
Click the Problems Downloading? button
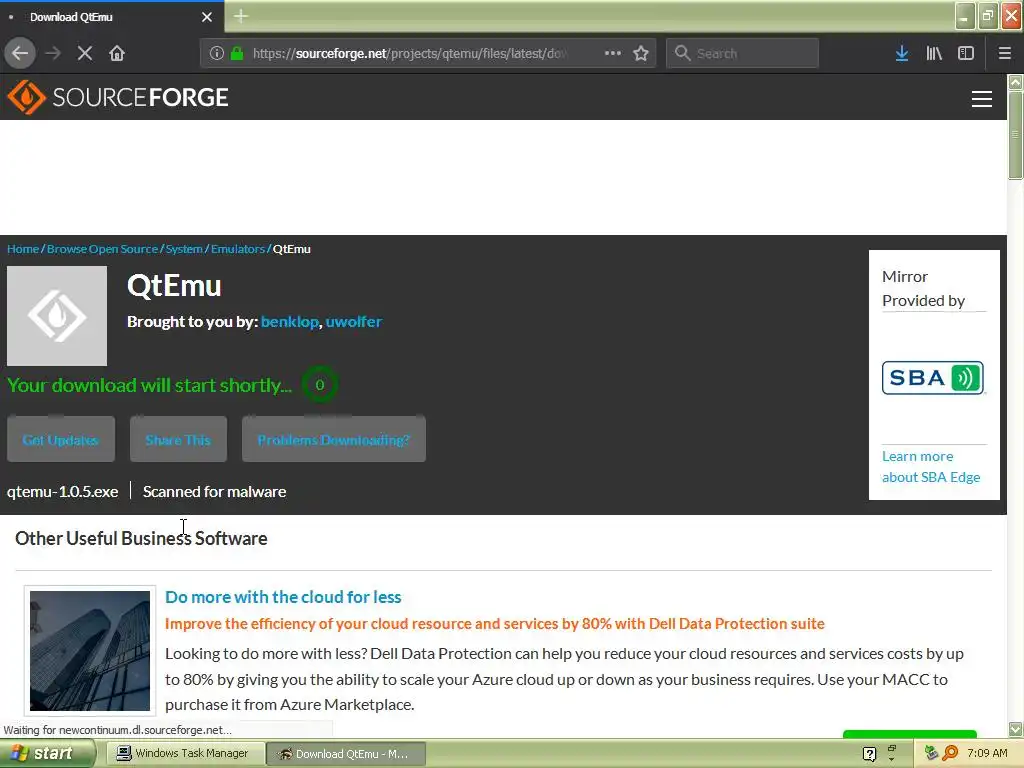tap(334, 440)
